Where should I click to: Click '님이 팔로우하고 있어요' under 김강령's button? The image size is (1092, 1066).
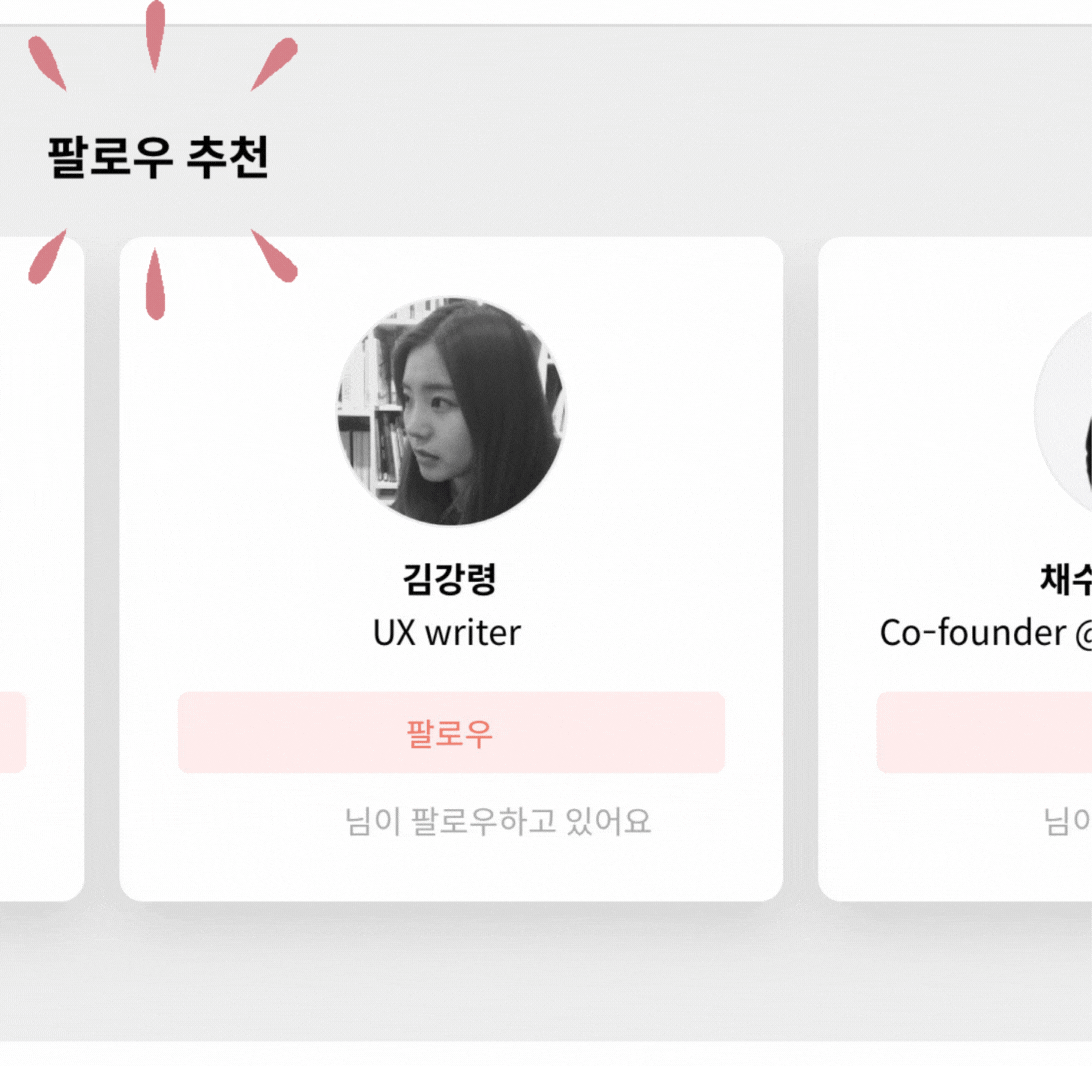point(498,821)
